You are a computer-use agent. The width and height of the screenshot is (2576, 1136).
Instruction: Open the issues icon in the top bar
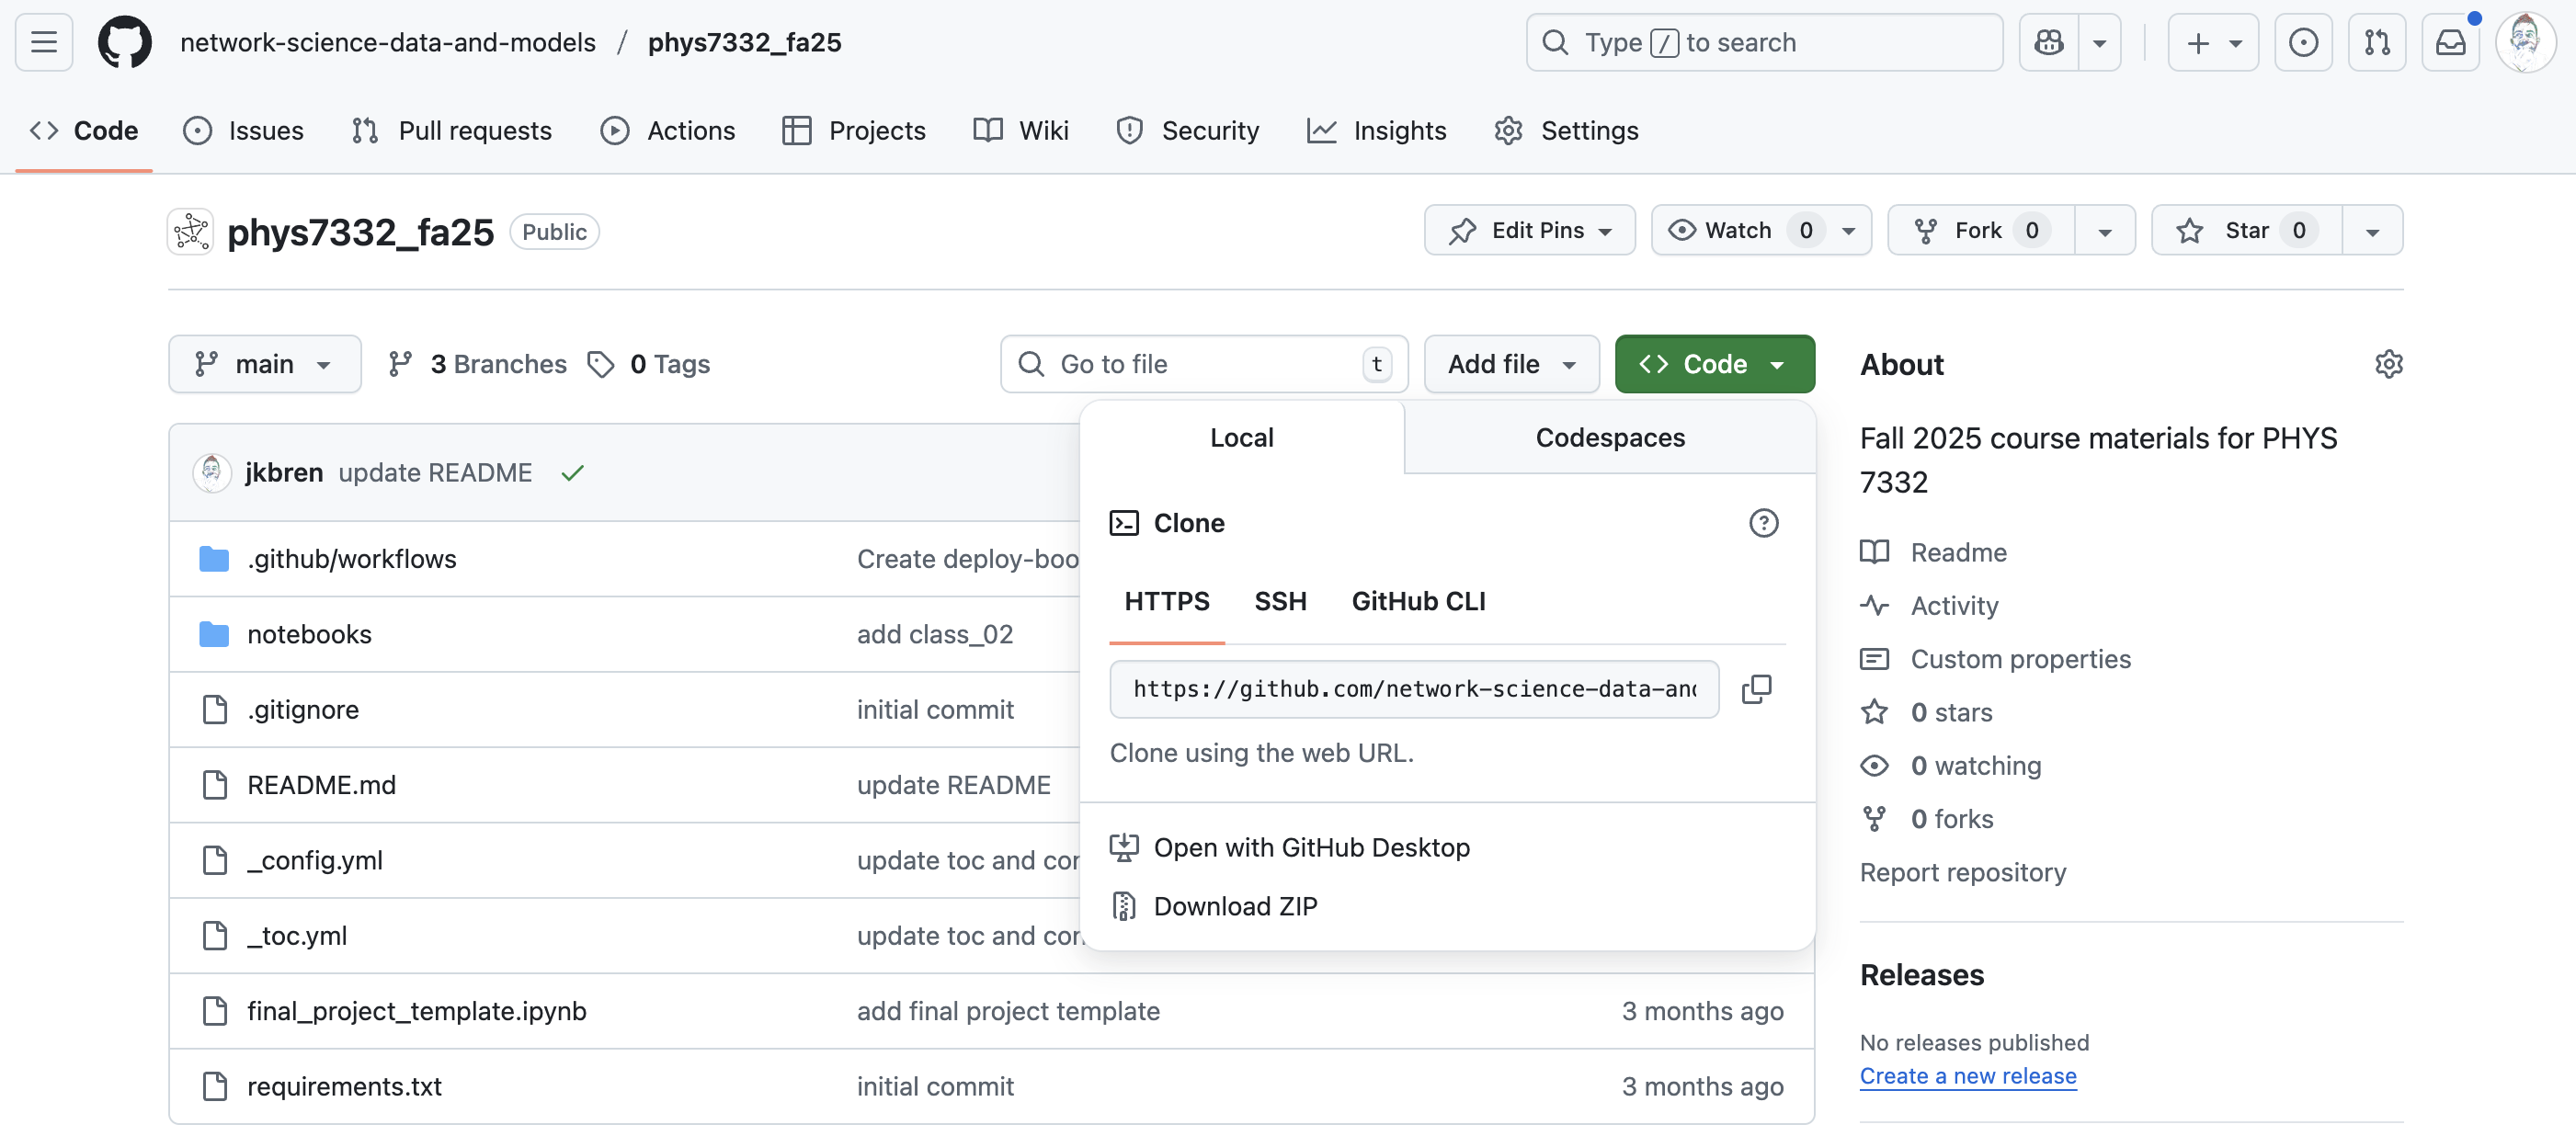2303,42
